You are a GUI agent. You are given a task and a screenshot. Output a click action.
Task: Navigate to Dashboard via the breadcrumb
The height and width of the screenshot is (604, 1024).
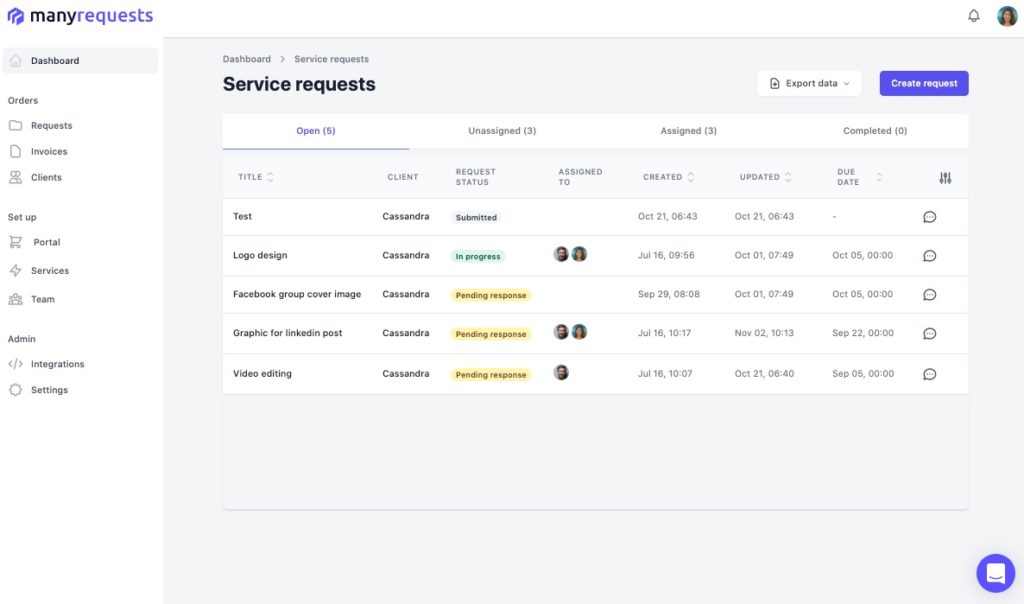[247, 58]
